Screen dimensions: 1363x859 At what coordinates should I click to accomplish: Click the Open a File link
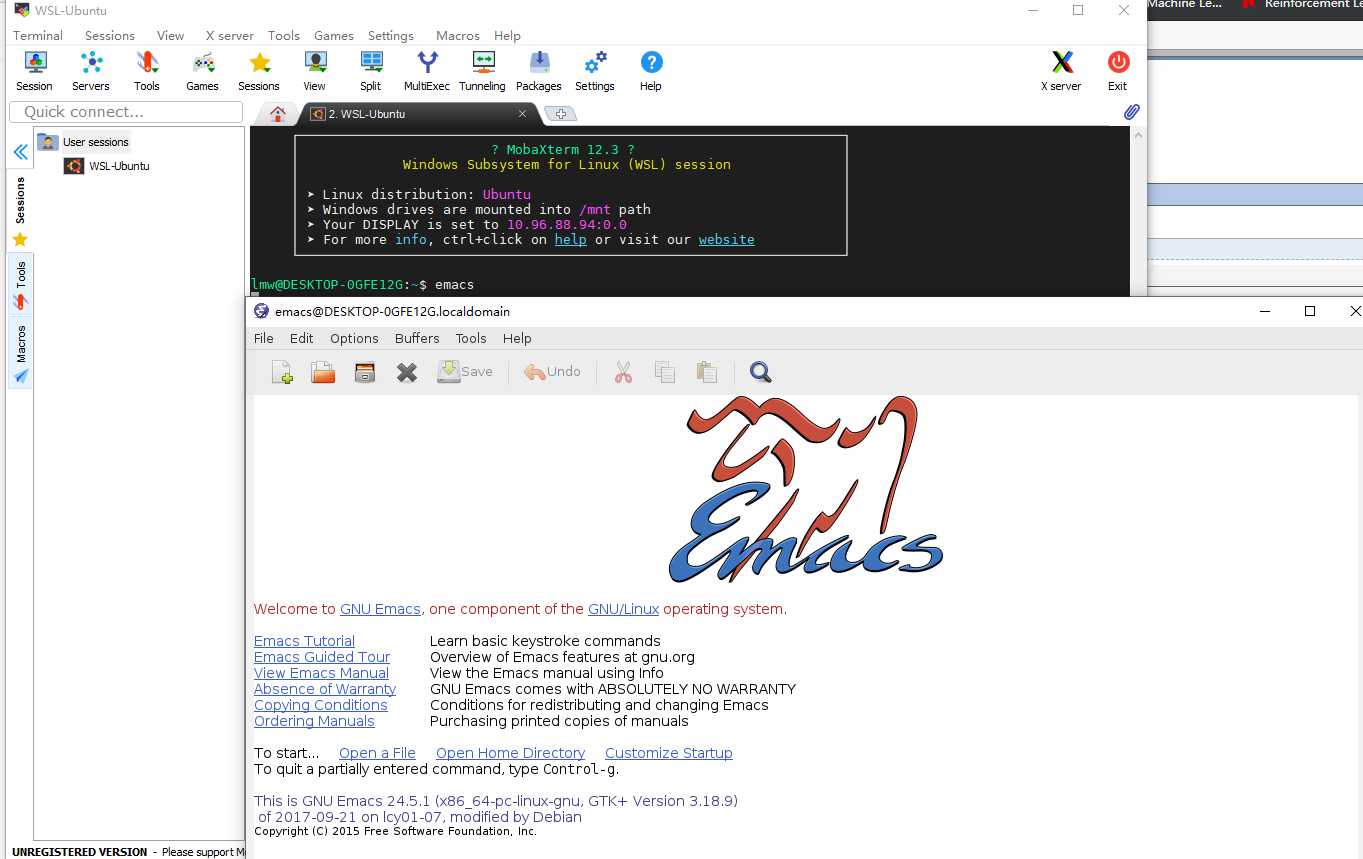[x=377, y=753]
